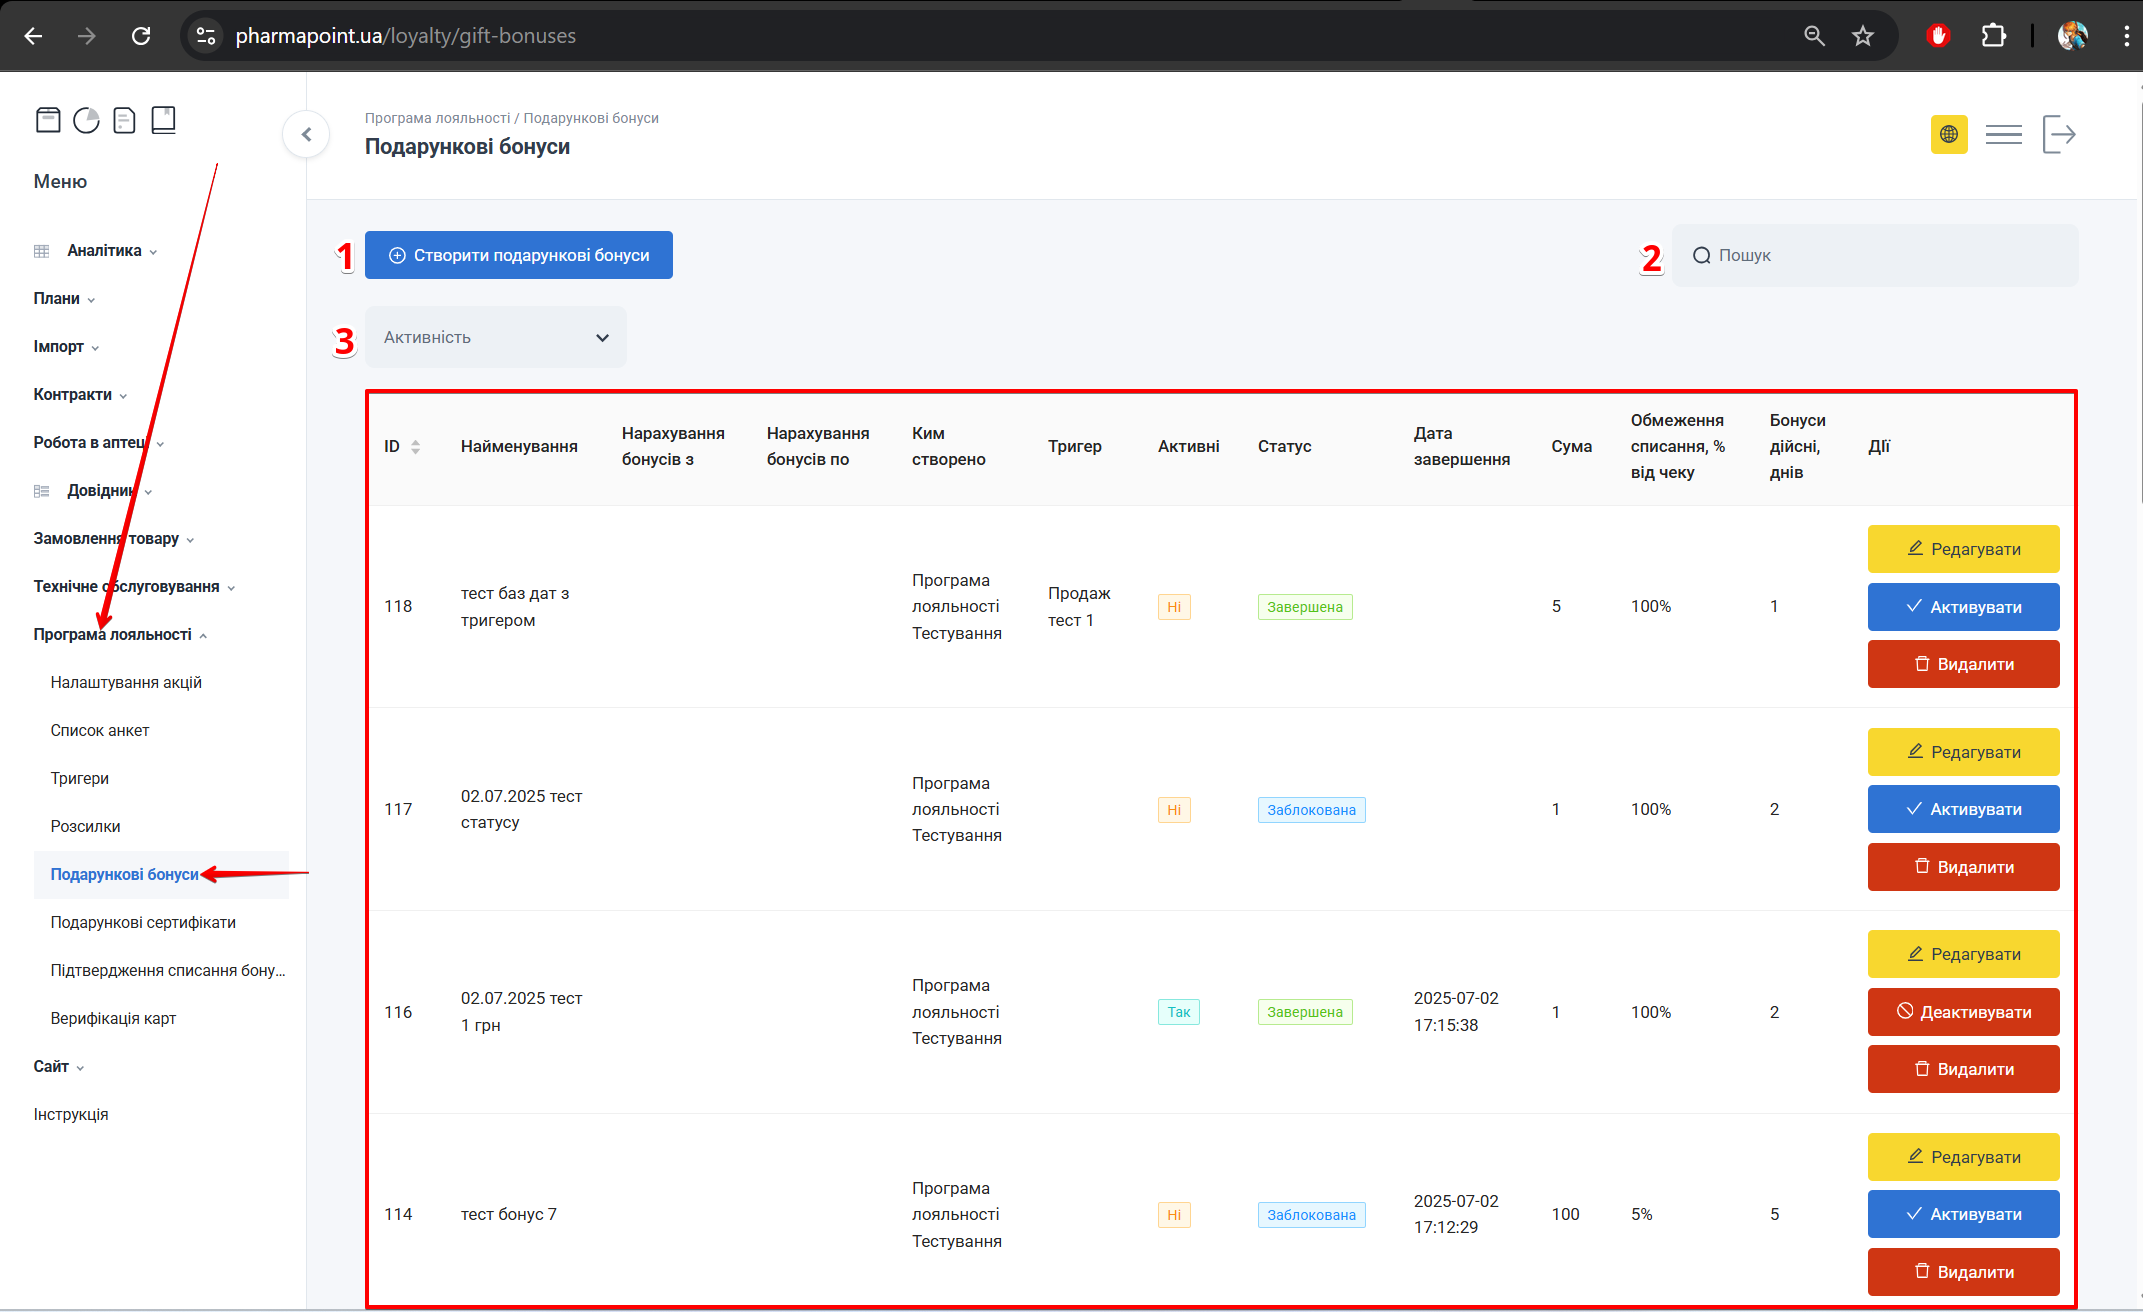The width and height of the screenshot is (2143, 1313).
Task: Expand the Аналітика menu section
Action: pyautogui.click(x=104, y=251)
